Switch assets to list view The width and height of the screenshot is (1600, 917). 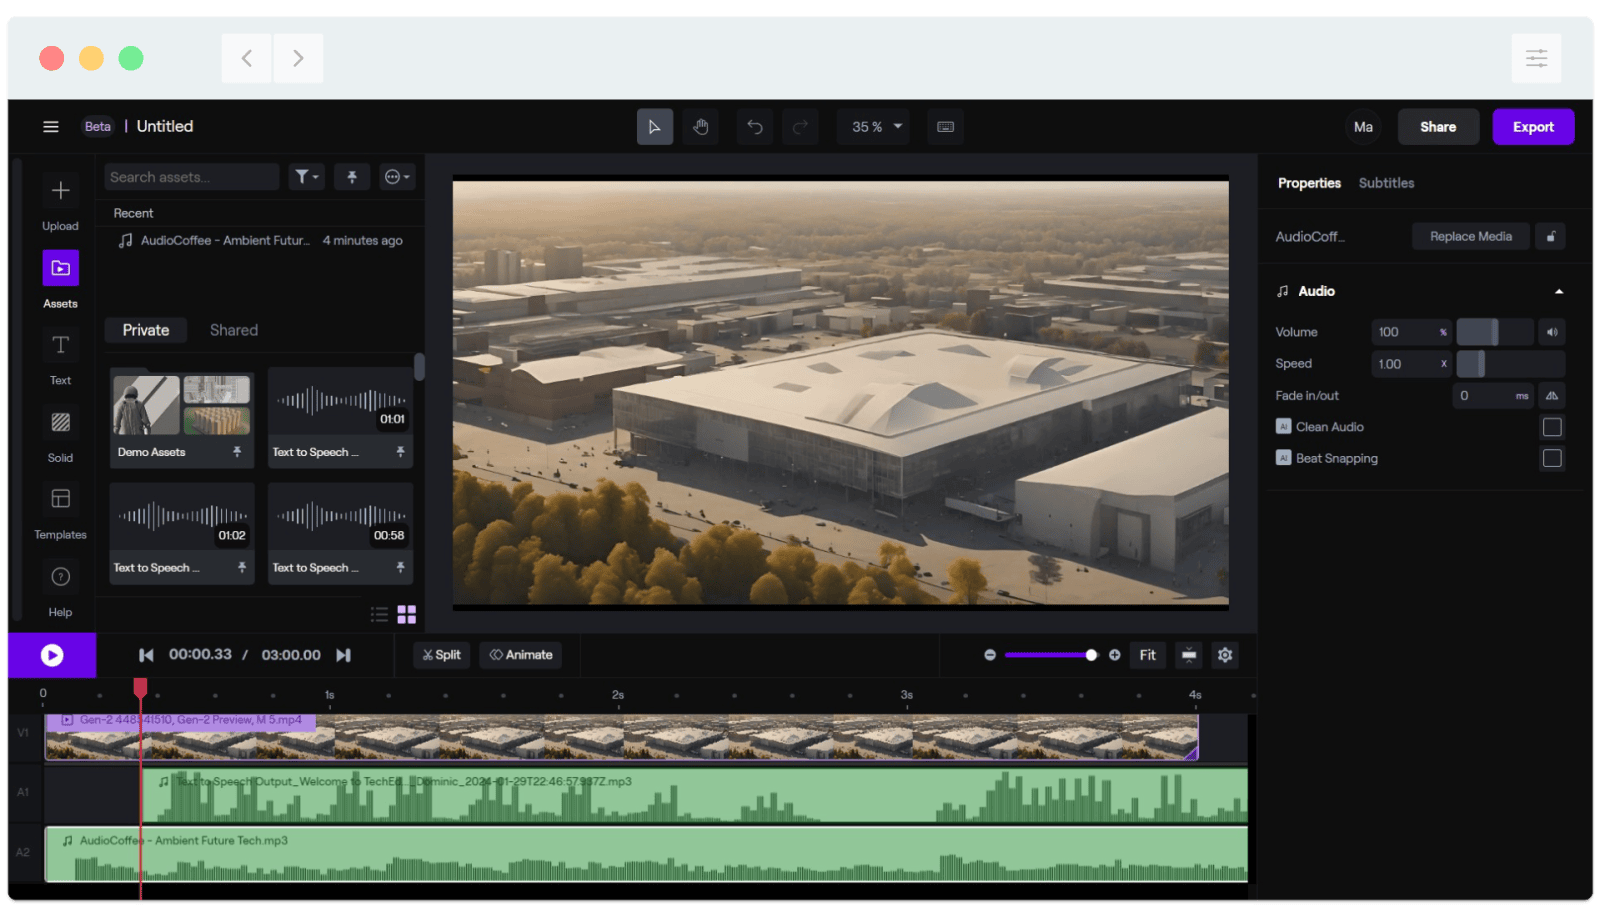tap(379, 614)
